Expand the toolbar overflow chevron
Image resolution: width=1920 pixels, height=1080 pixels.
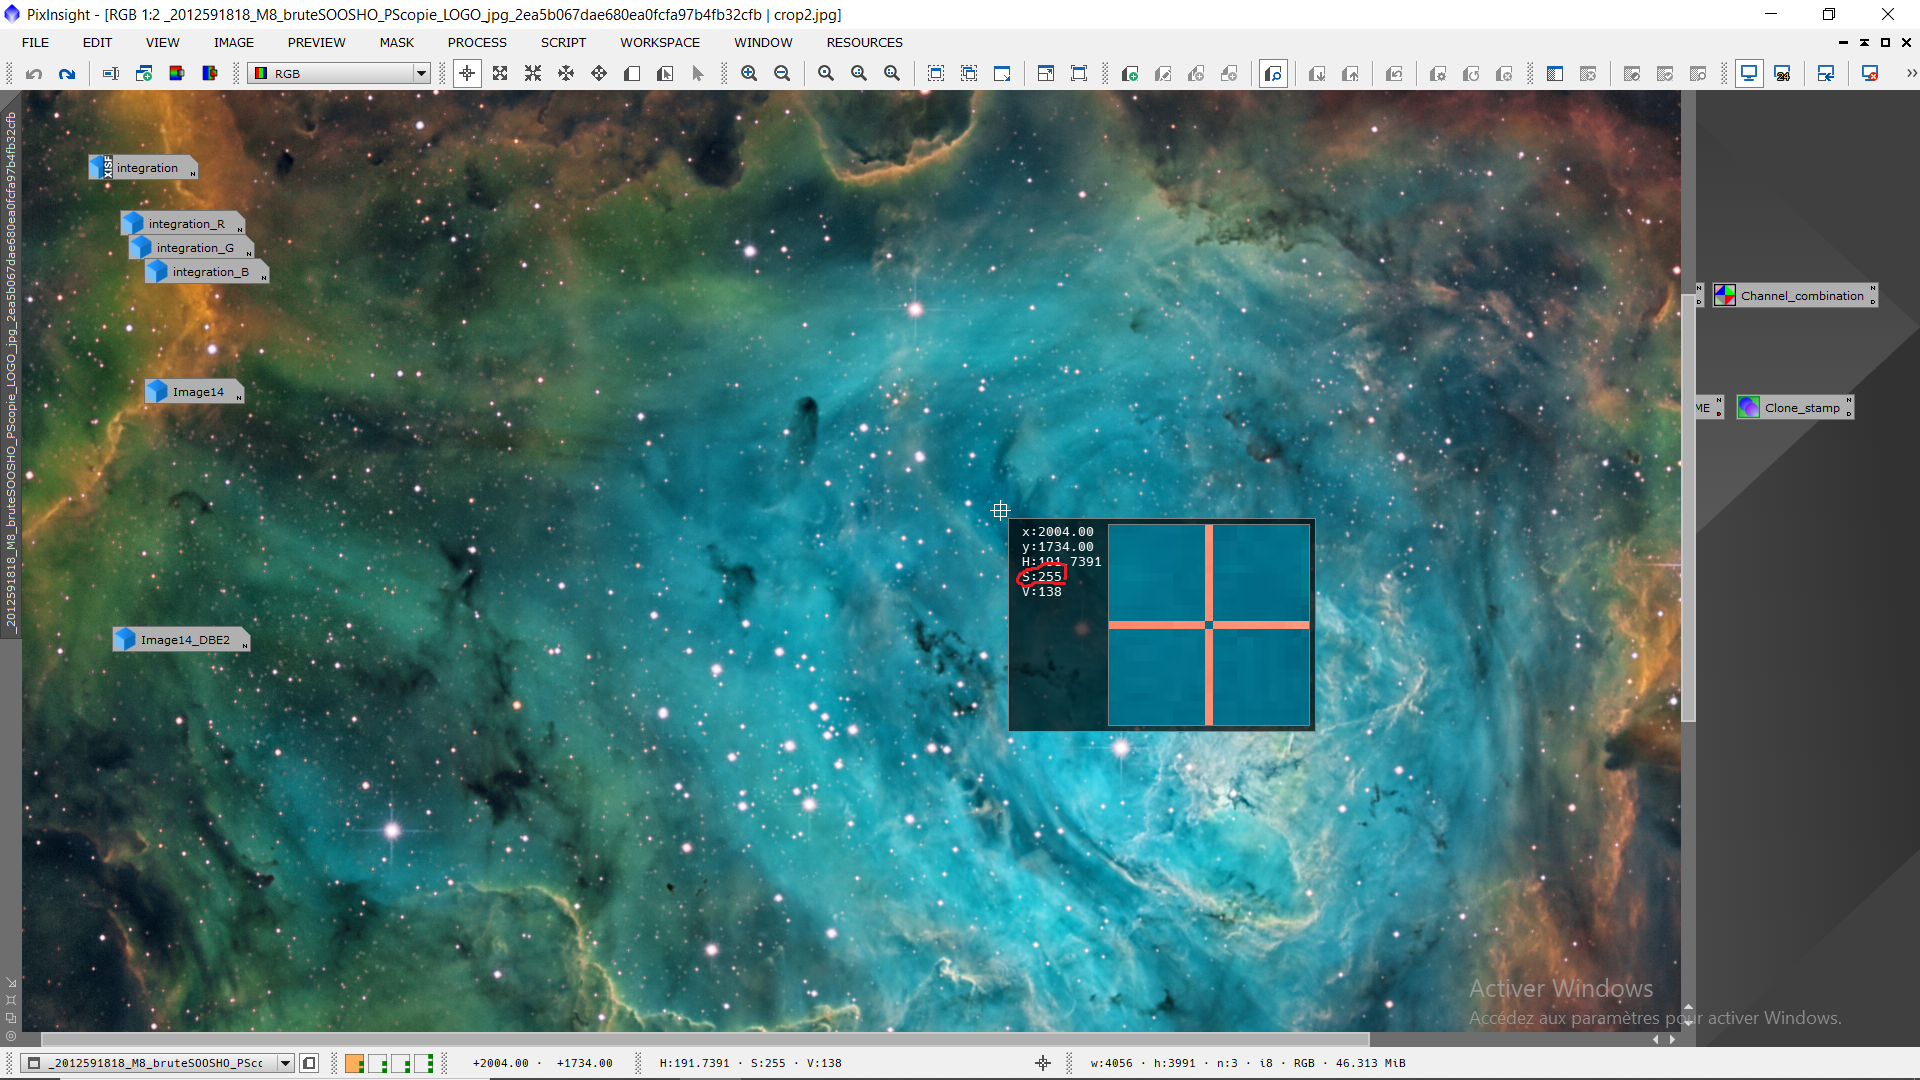tap(1911, 73)
